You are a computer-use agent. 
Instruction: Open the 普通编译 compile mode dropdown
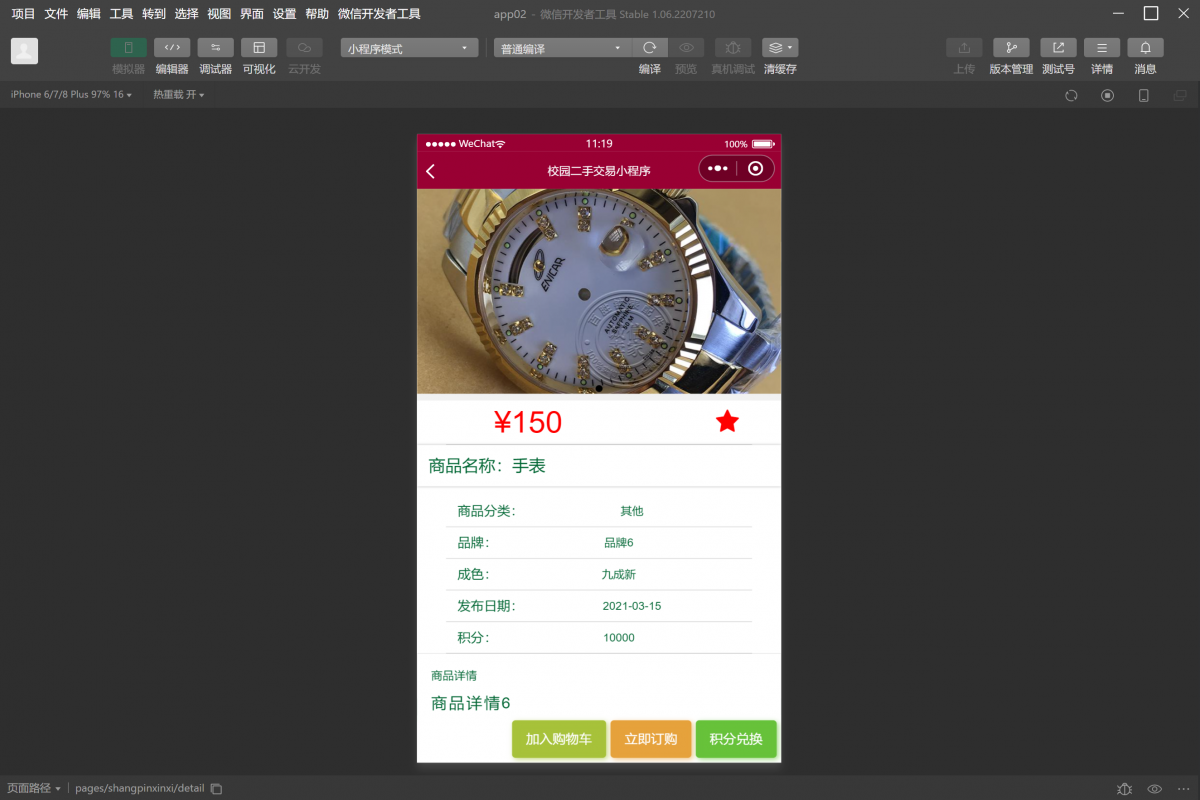(x=559, y=47)
